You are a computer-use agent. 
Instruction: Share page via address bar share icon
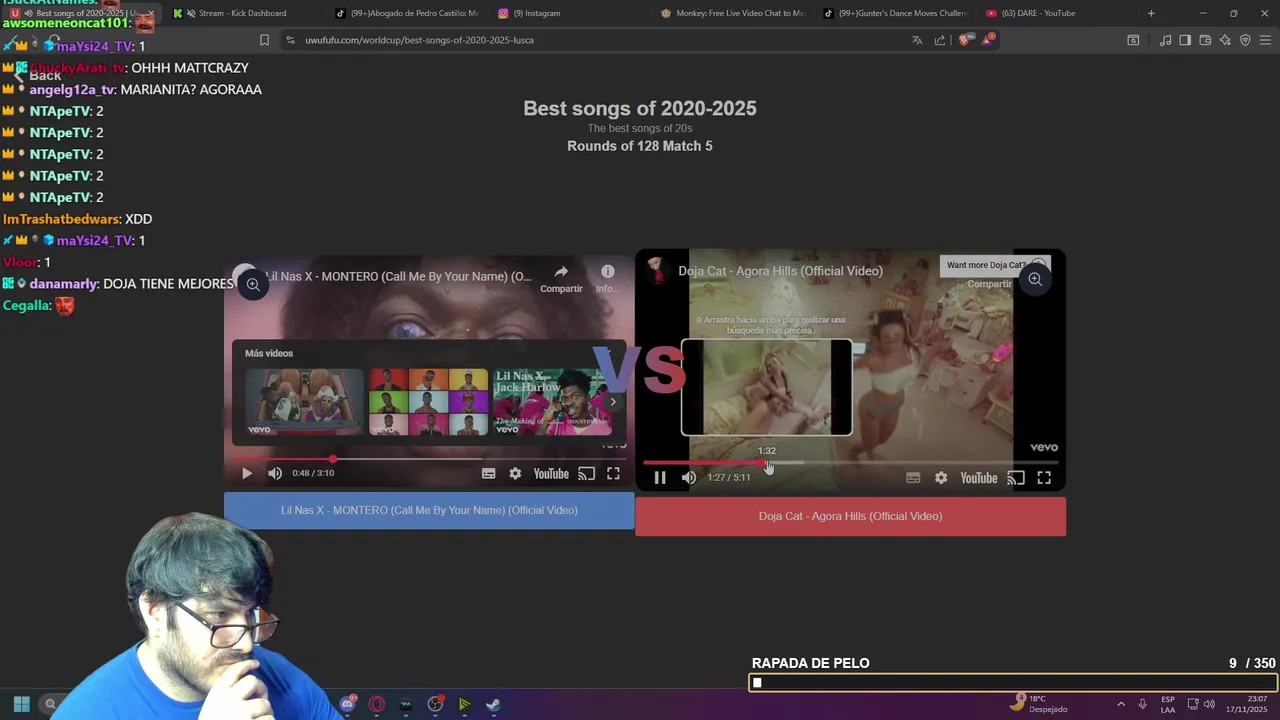point(940,40)
